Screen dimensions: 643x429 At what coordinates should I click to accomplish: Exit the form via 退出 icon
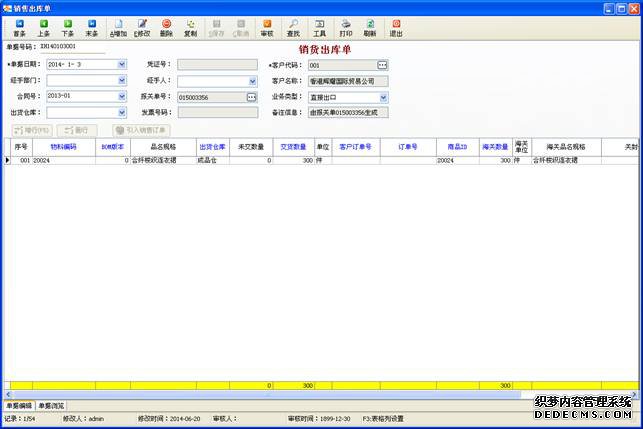[397, 27]
